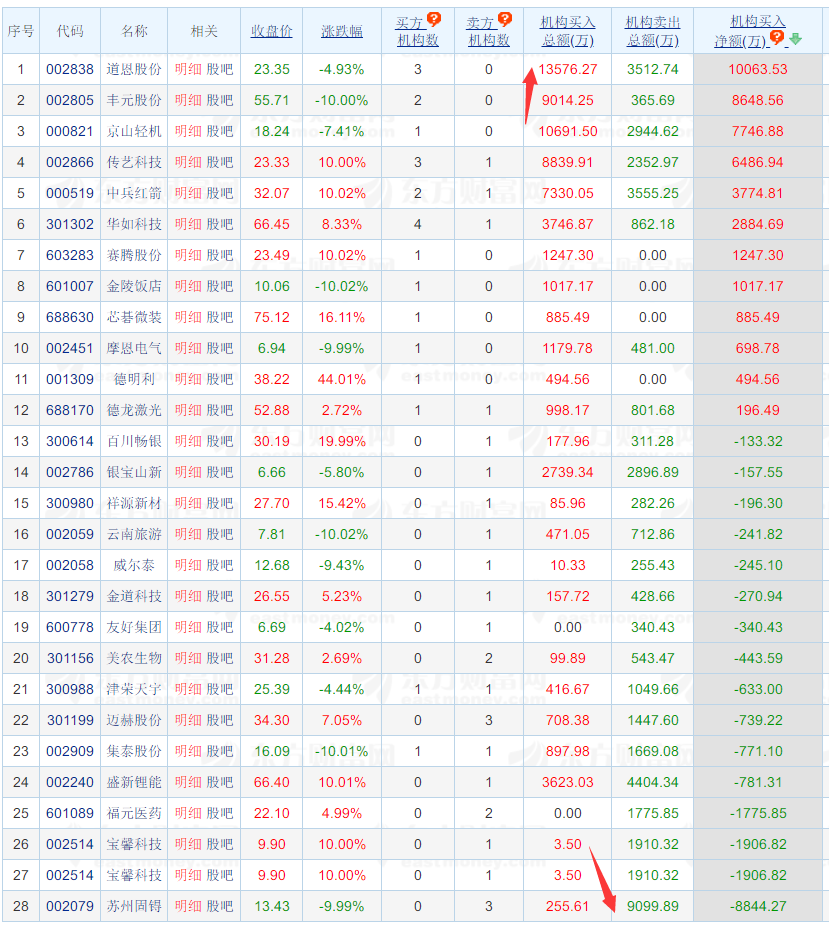Open 明细 for 002866 传艺科技
The width and height of the screenshot is (829, 929).
[x=188, y=162]
